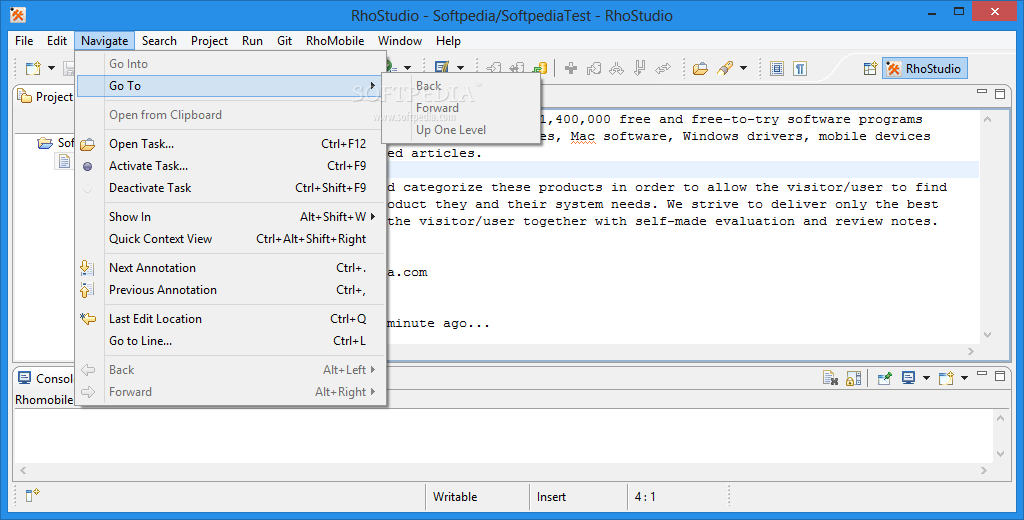Click editor vertical scrollbar down arrow
The height and width of the screenshot is (520, 1024).
[987, 334]
